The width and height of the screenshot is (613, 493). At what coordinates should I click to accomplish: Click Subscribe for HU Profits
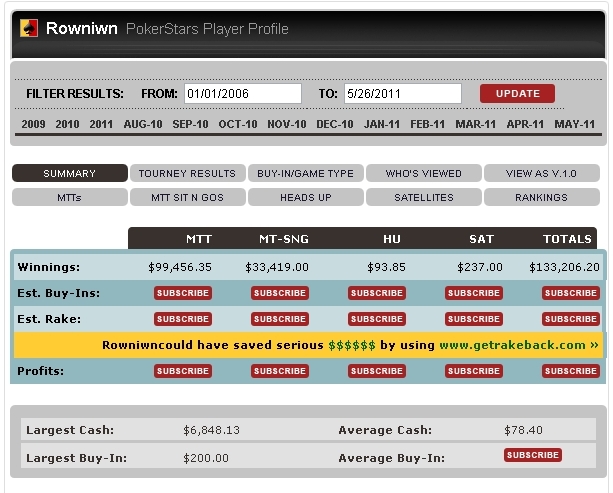click(x=377, y=371)
